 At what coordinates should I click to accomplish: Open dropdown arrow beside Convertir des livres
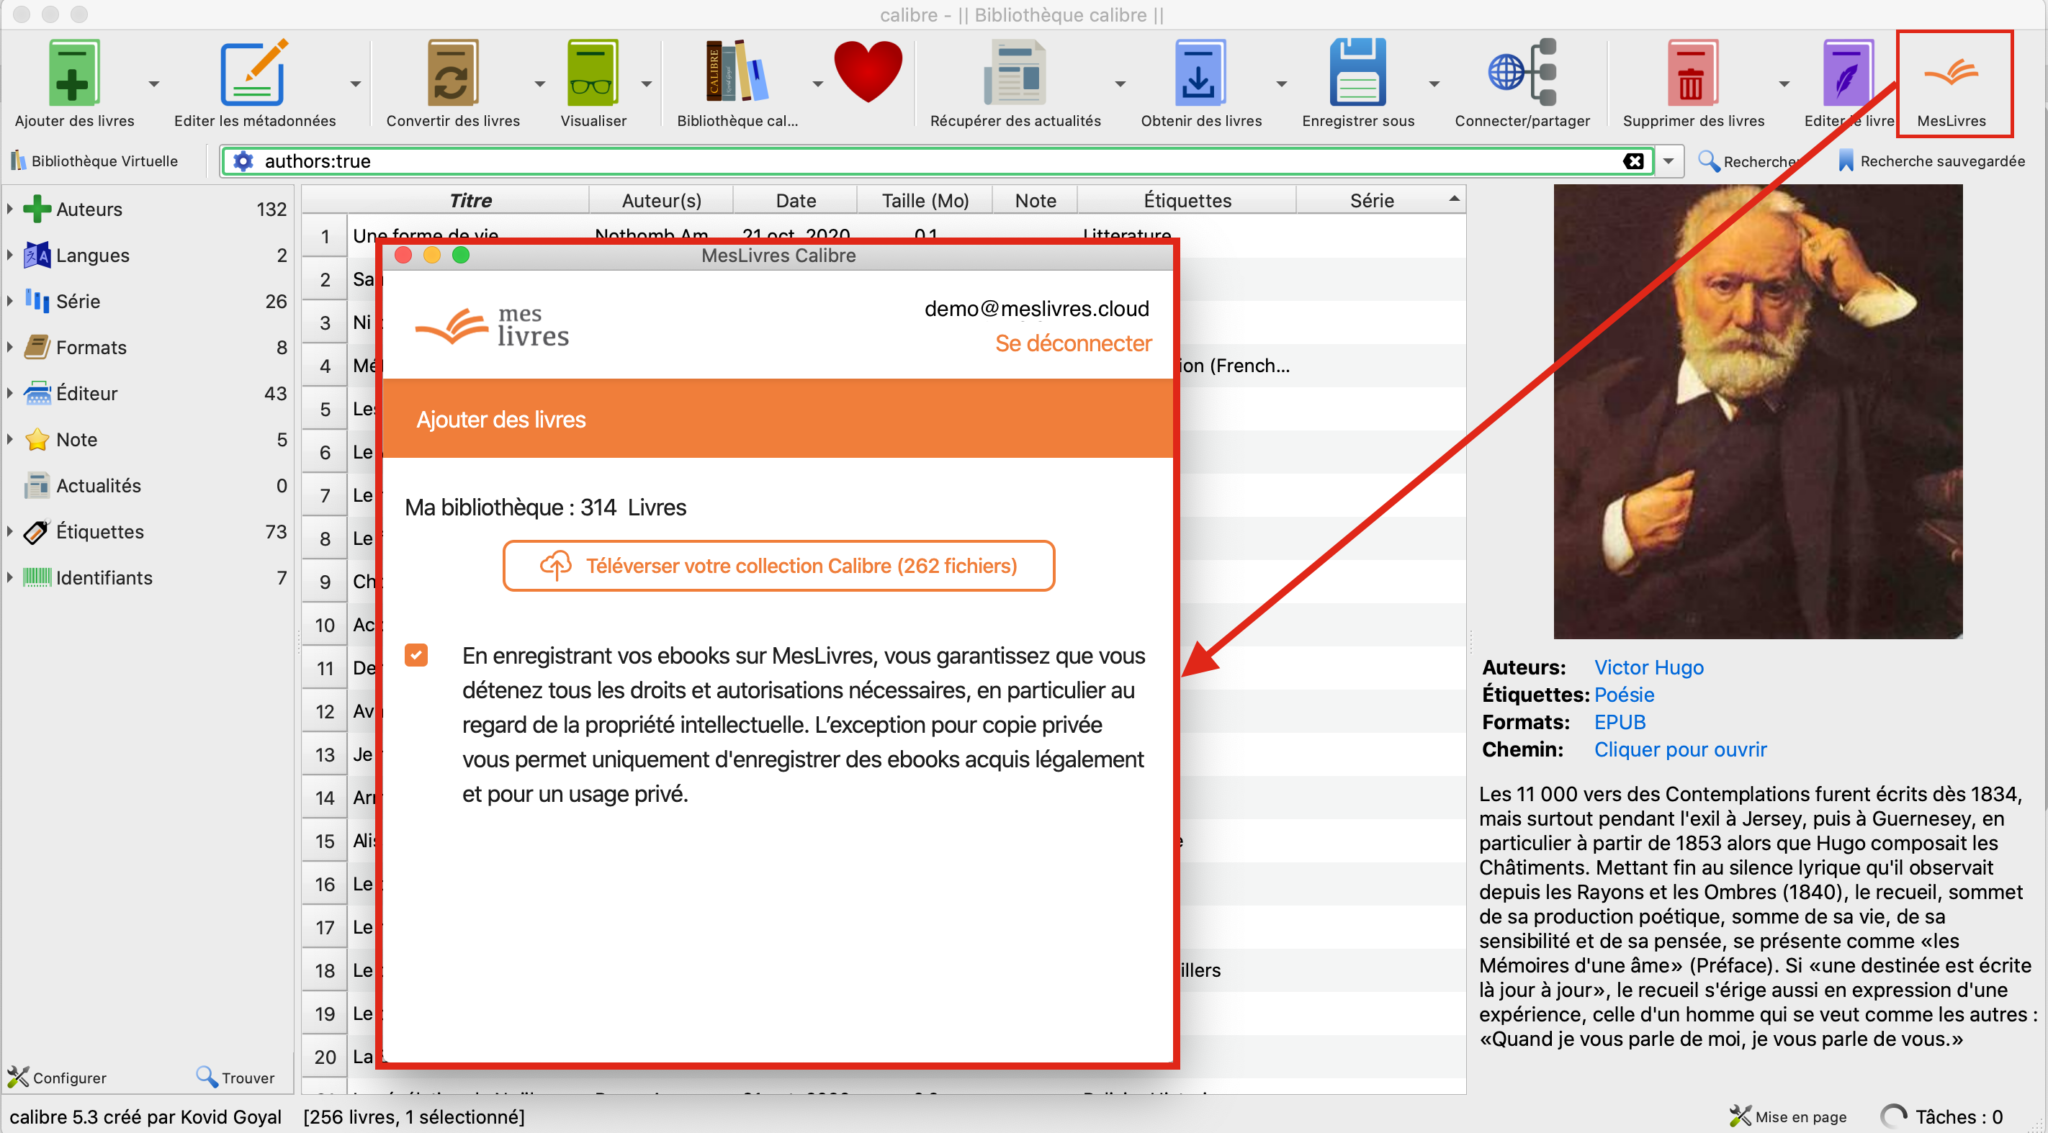point(539,84)
